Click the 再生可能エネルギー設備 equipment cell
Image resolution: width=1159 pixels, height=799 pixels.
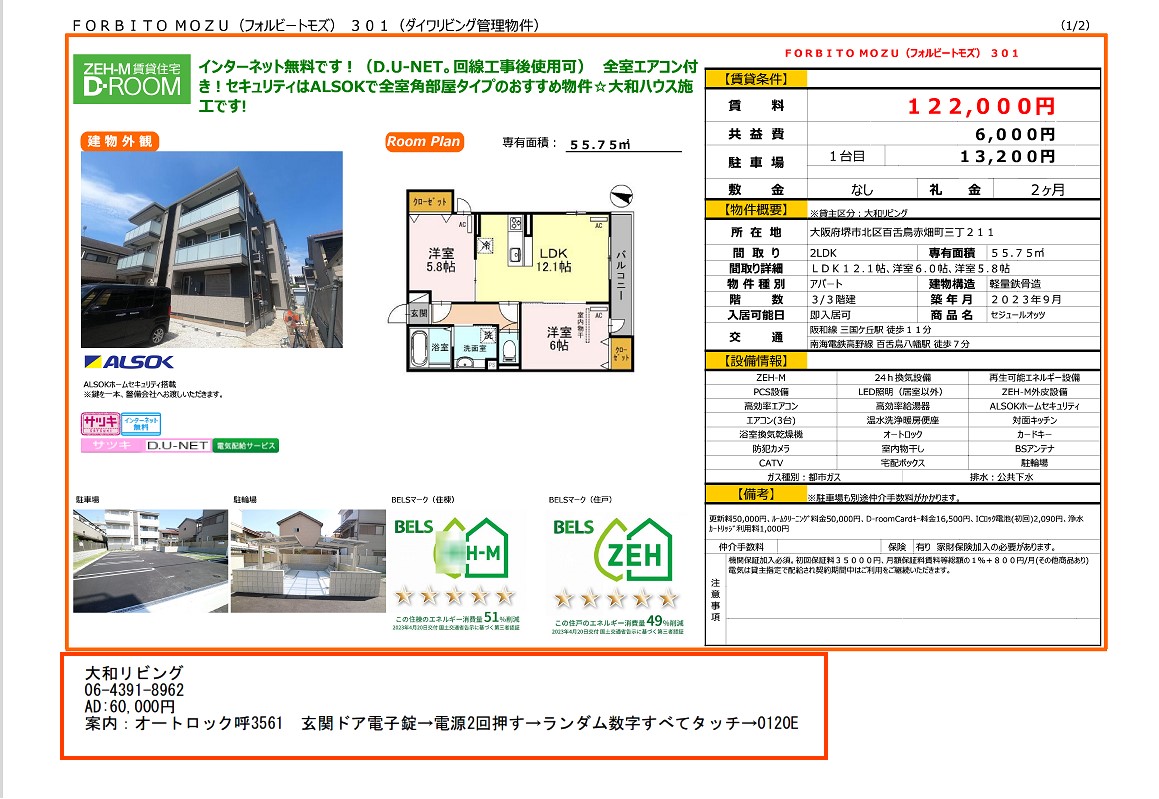click(1034, 378)
